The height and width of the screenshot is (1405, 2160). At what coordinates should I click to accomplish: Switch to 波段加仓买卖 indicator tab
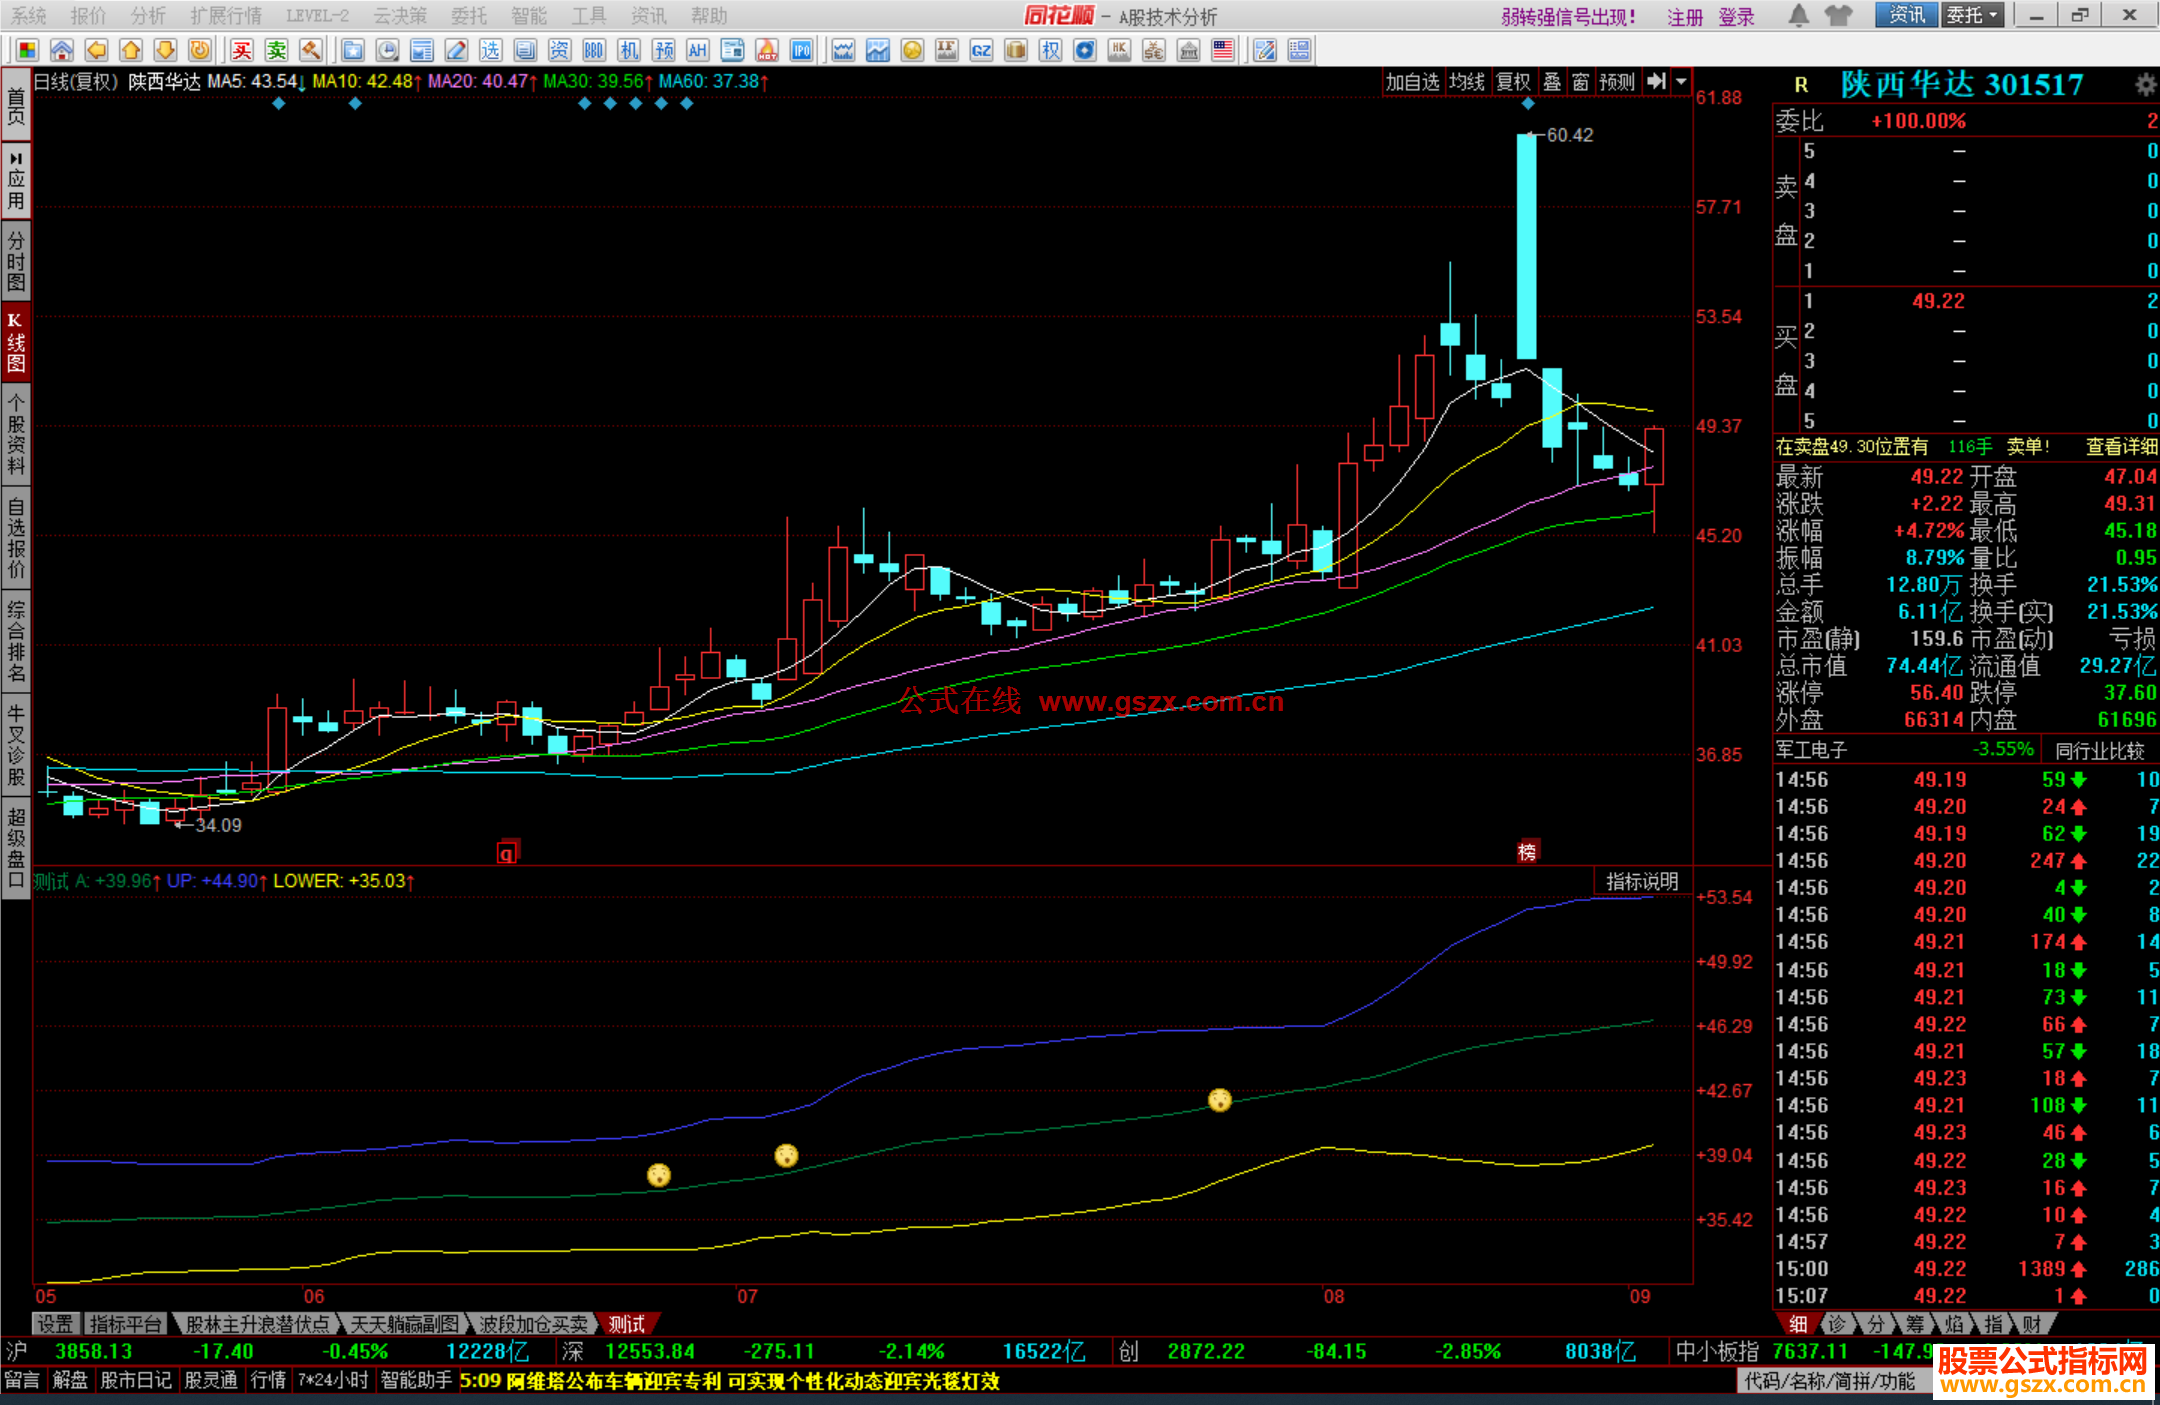click(x=533, y=1324)
